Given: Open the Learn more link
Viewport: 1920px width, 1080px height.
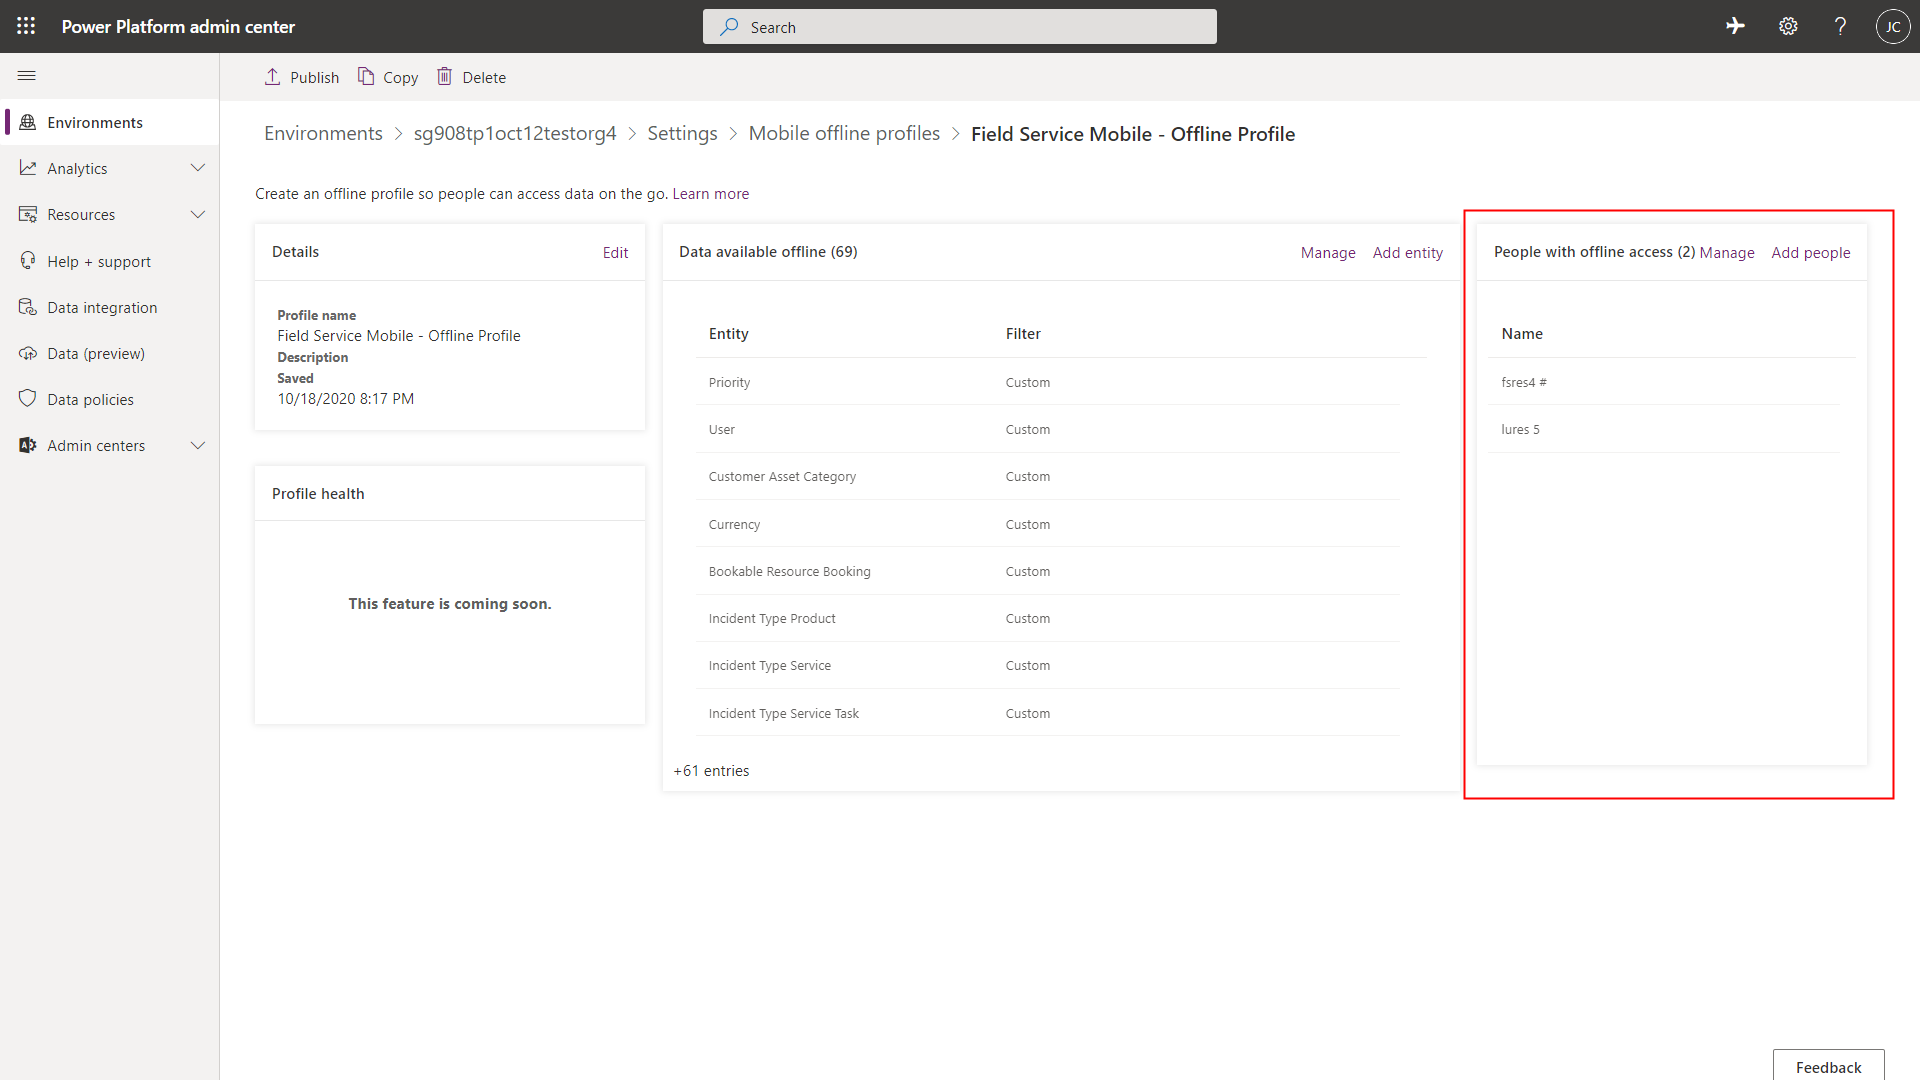Looking at the screenshot, I should click(x=710, y=194).
